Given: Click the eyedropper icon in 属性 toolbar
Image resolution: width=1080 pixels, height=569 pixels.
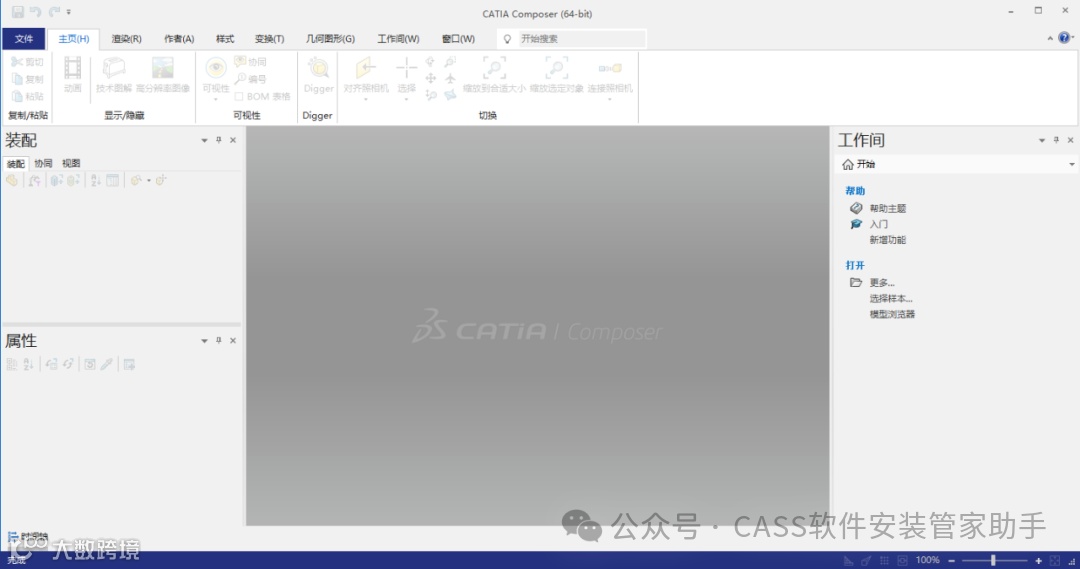Looking at the screenshot, I should (x=106, y=364).
